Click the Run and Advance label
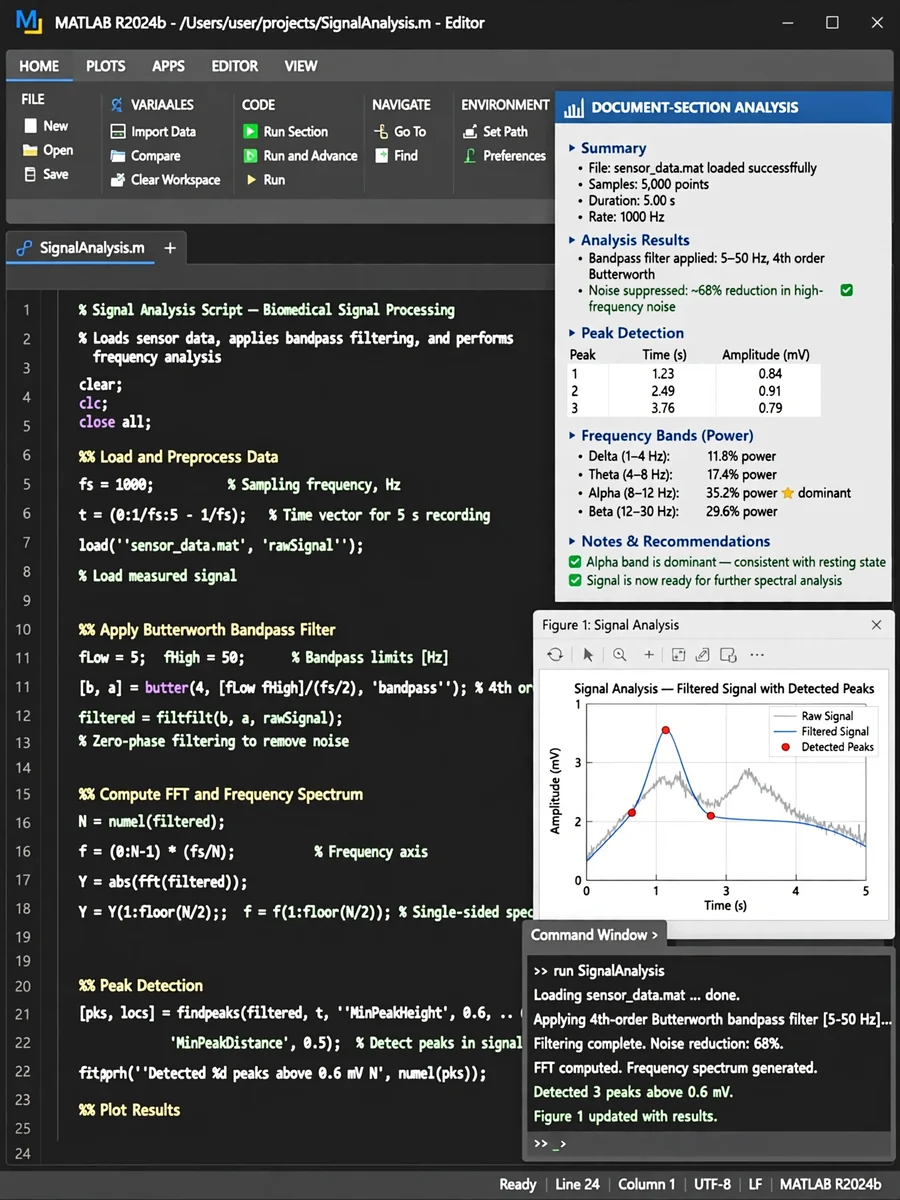 pos(310,156)
